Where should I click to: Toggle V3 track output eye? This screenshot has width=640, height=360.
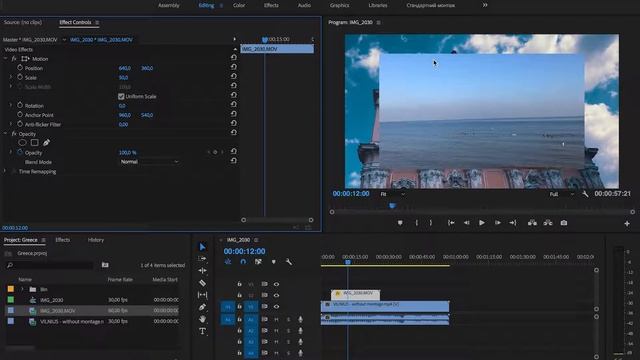(x=276, y=284)
